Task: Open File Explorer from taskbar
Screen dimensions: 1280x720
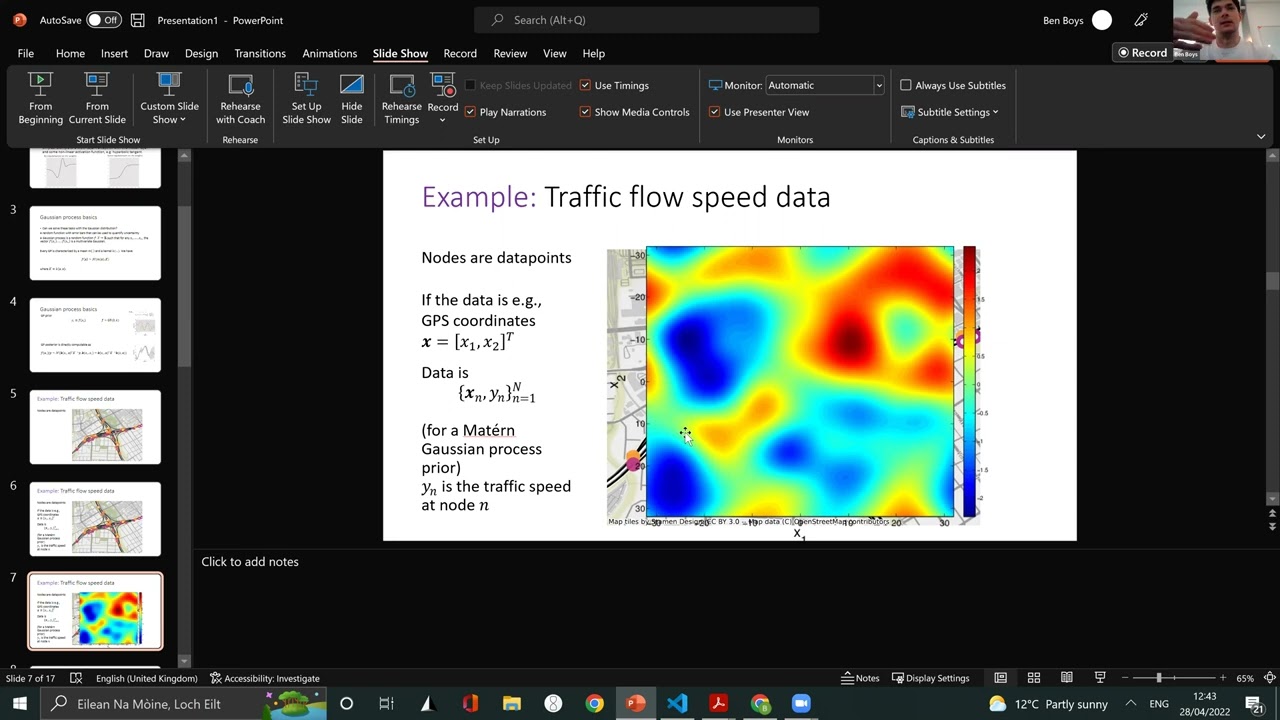Action: [x=512, y=704]
